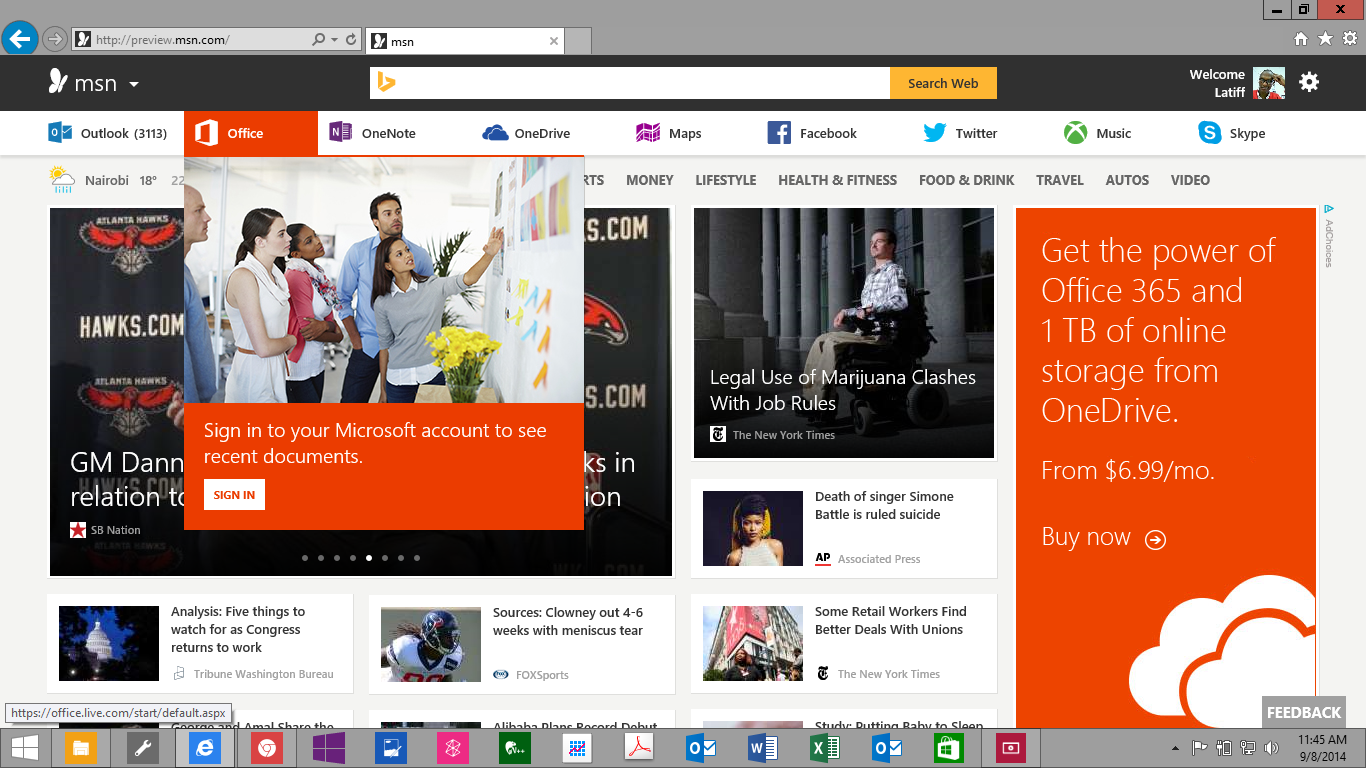
Task: Click the browser Forward arrow button
Action: 55,39
